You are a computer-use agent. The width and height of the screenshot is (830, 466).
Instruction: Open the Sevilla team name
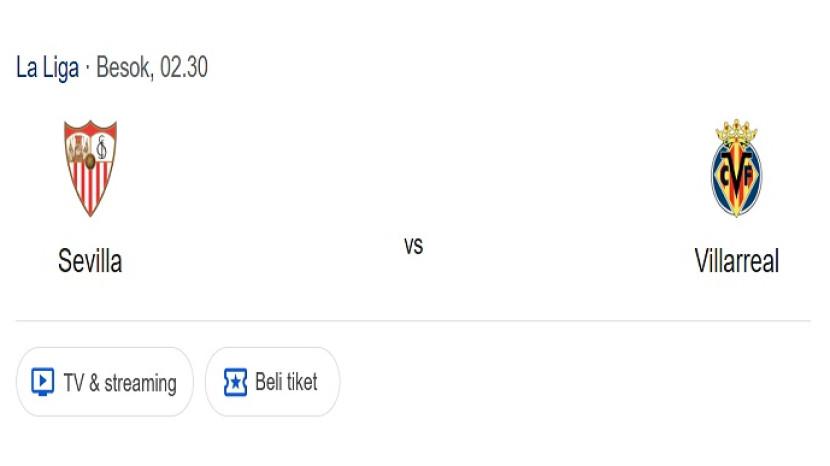pos(90,261)
